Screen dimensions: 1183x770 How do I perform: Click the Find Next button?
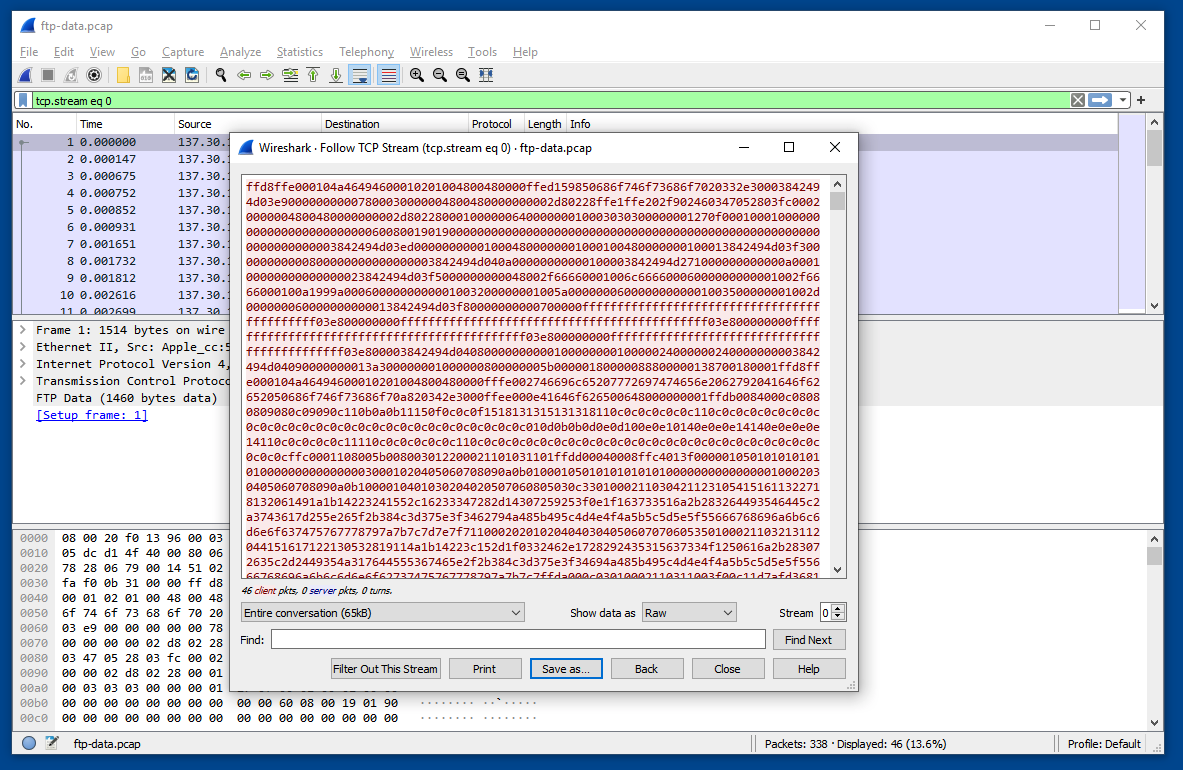point(808,640)
